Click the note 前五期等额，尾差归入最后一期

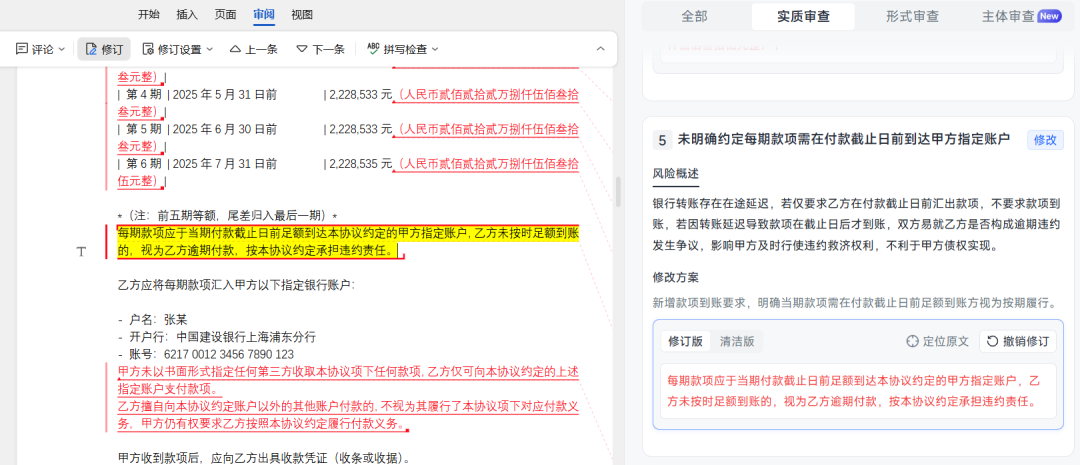(228, 216)
